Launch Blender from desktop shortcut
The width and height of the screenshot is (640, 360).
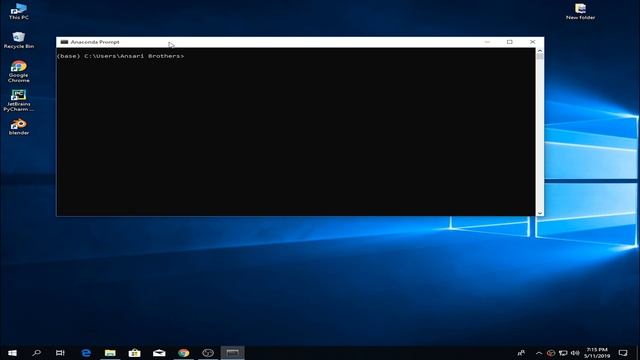[18, 127]
